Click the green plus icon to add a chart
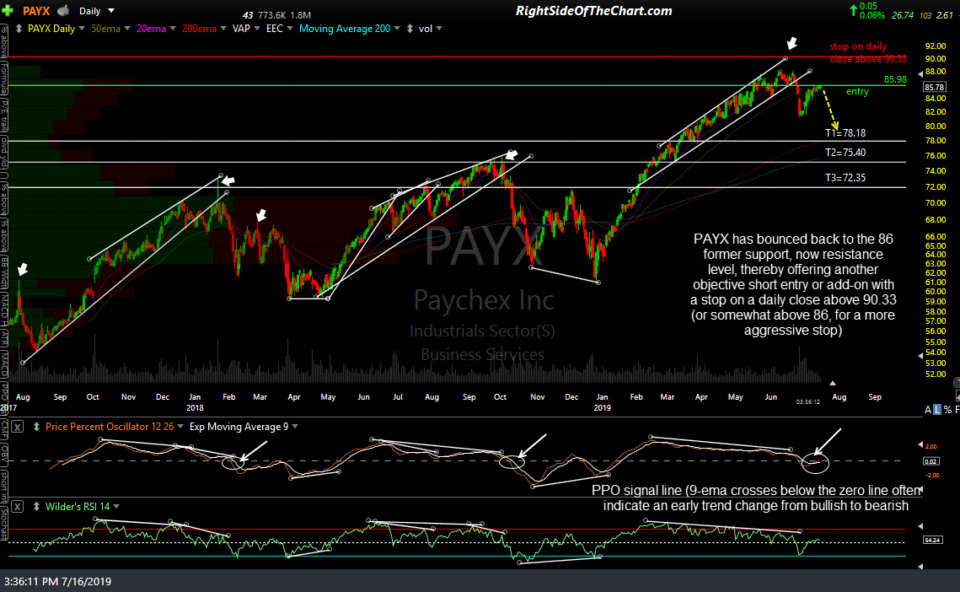This screenshot has height=592, width=960. coord(8,8)
